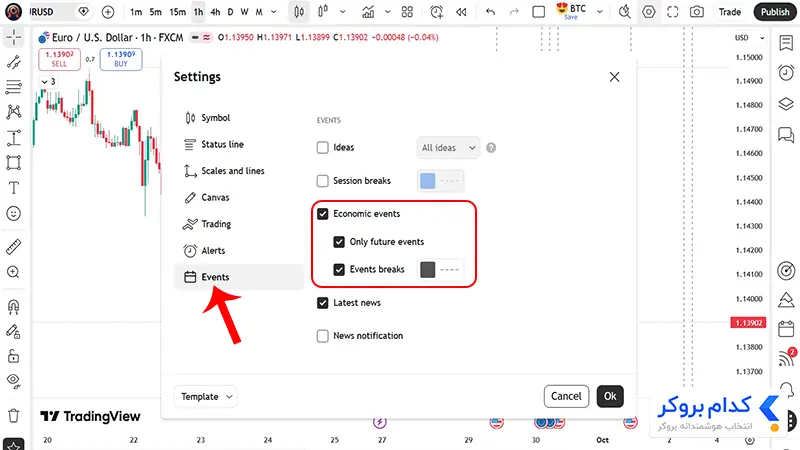Open the USD currency dropdown

pyautogui.click(x=749, y=38)
